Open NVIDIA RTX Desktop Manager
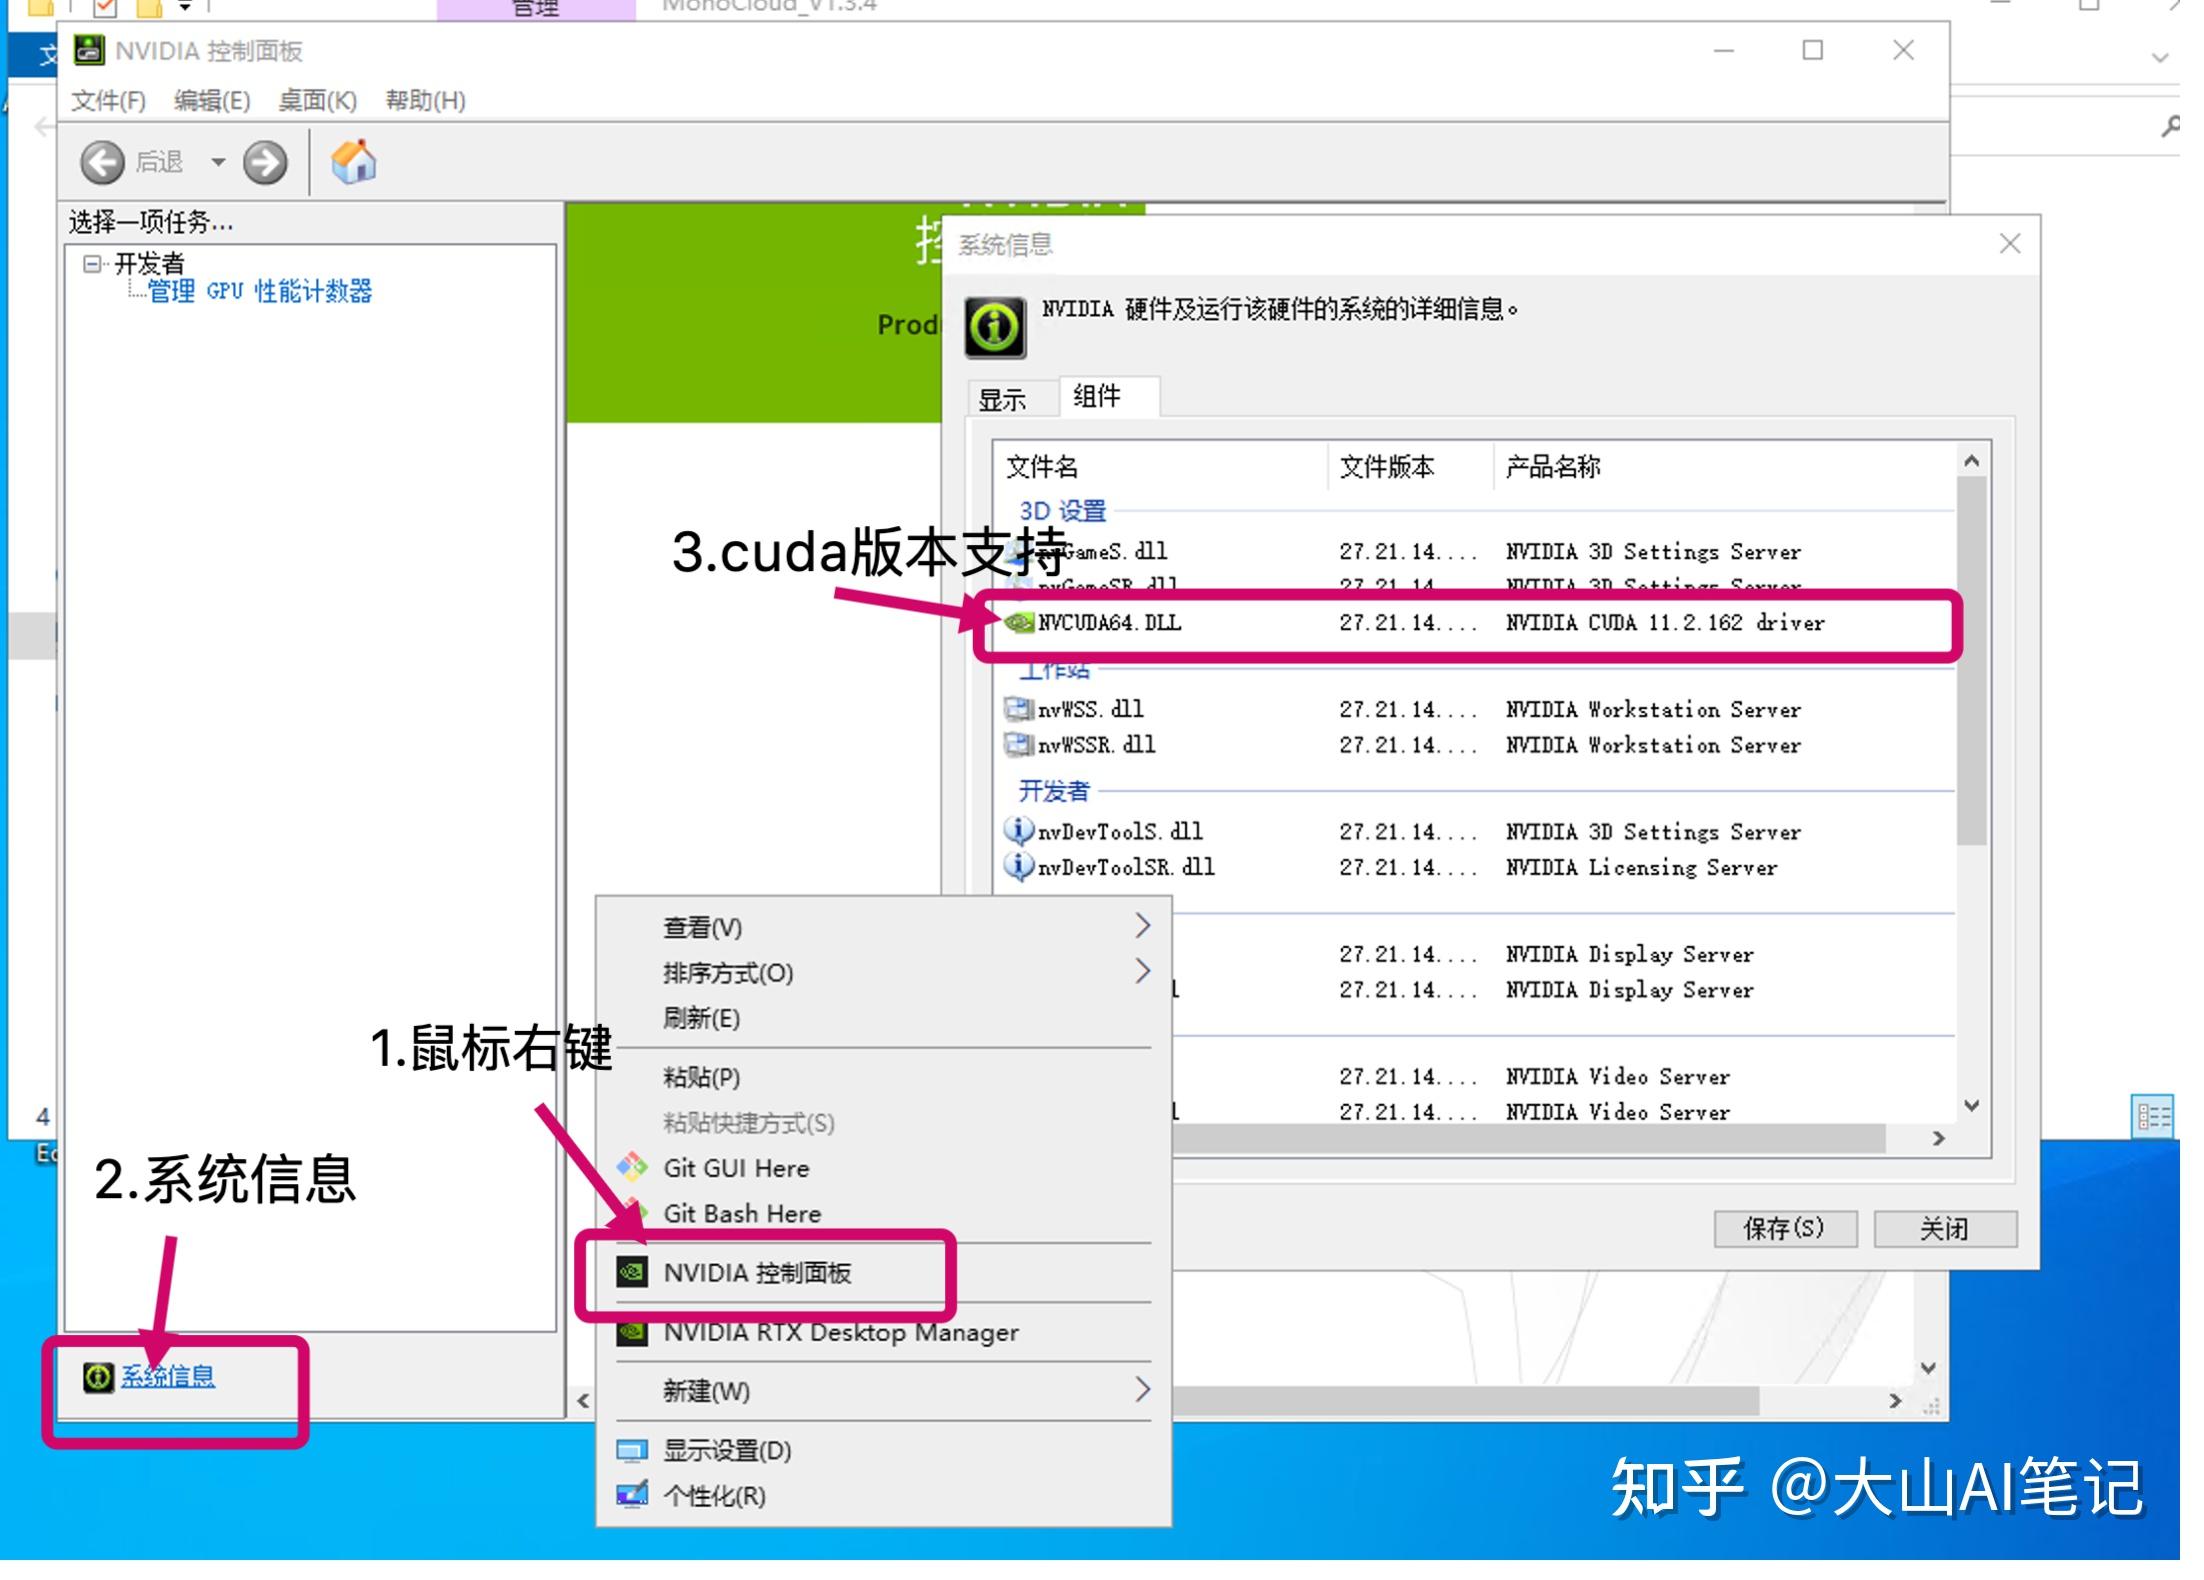Screen dimensions: 2204x1580 click(841, 1332)
